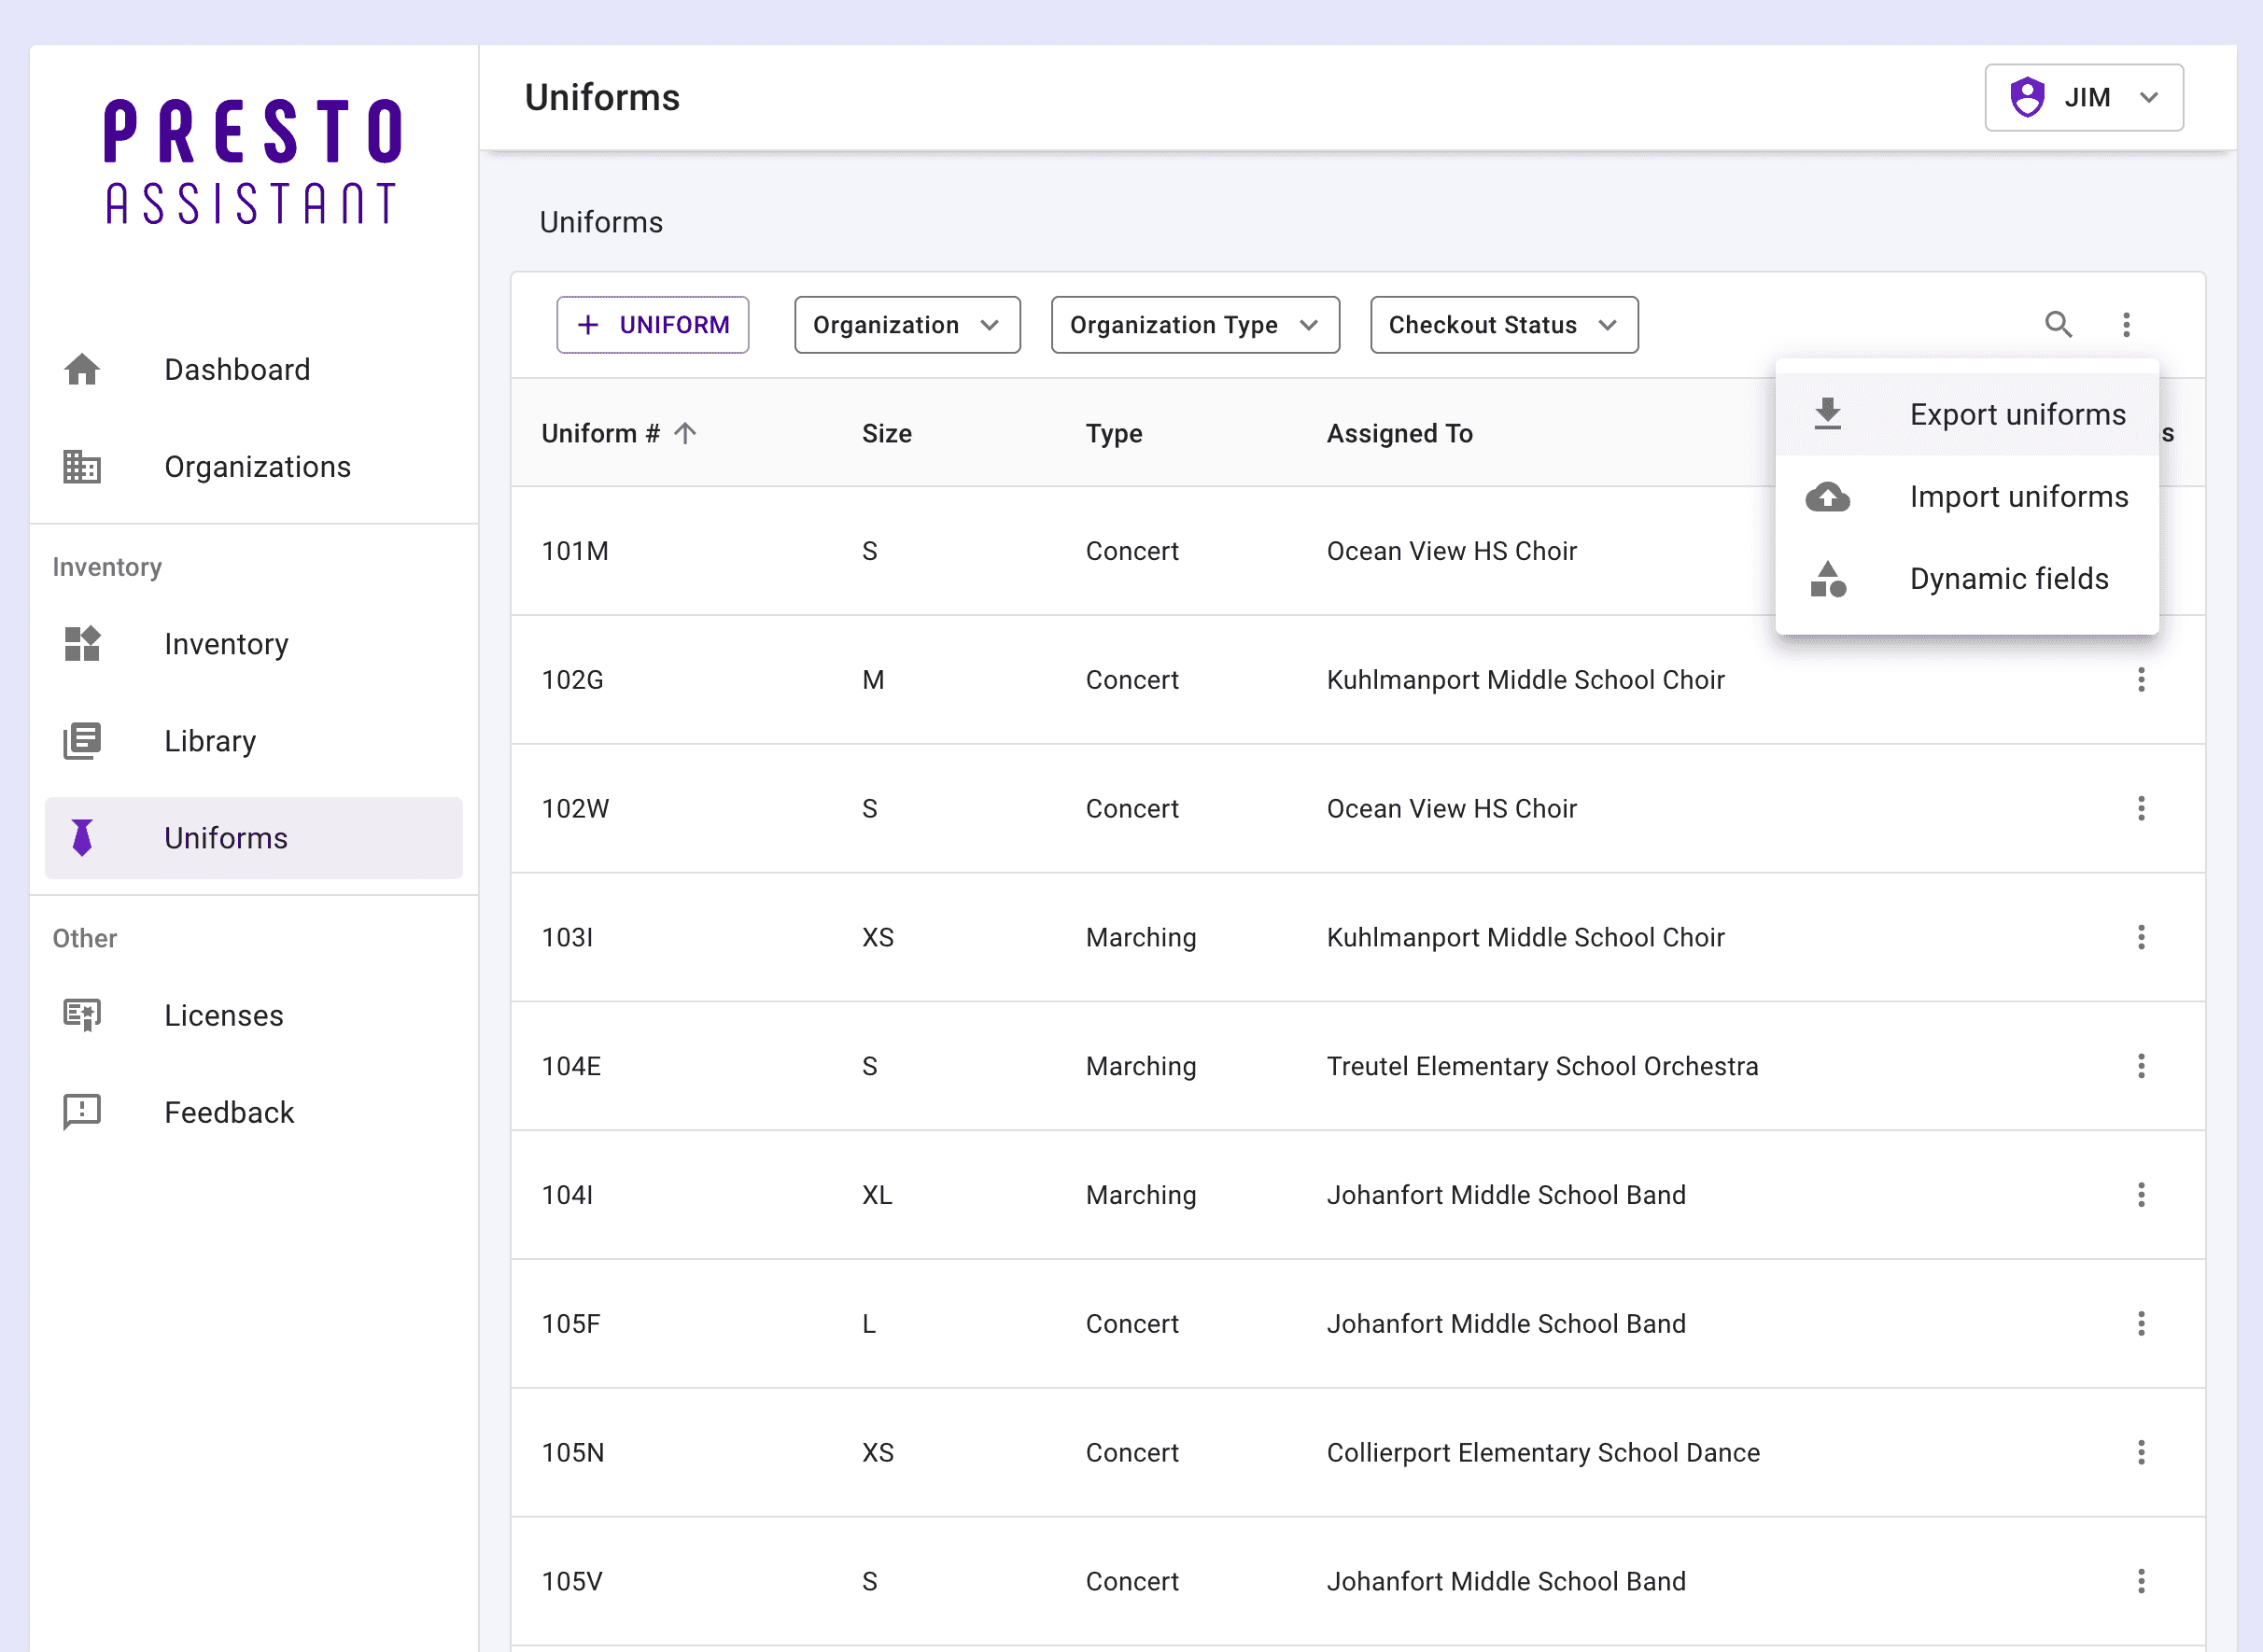Open Feedback via the speech bubble icon
2263x1652 pixels.
click(x=81, y=1112)
